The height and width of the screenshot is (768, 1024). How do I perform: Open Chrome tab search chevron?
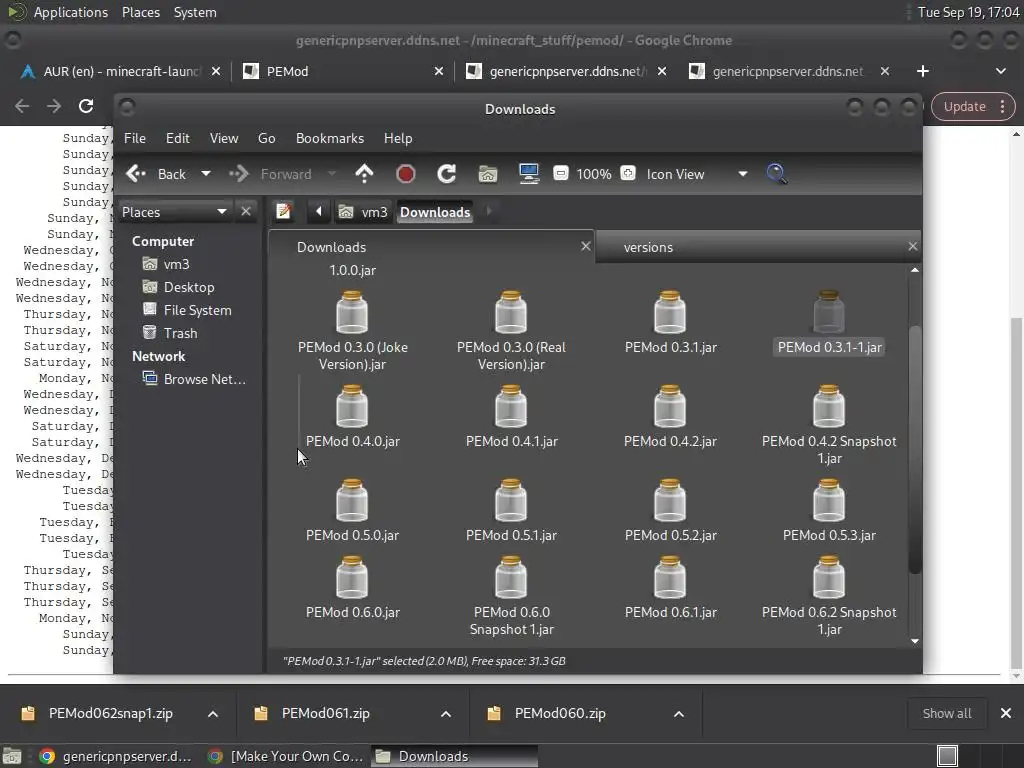pyautogui.click(x=1000, y=71)
